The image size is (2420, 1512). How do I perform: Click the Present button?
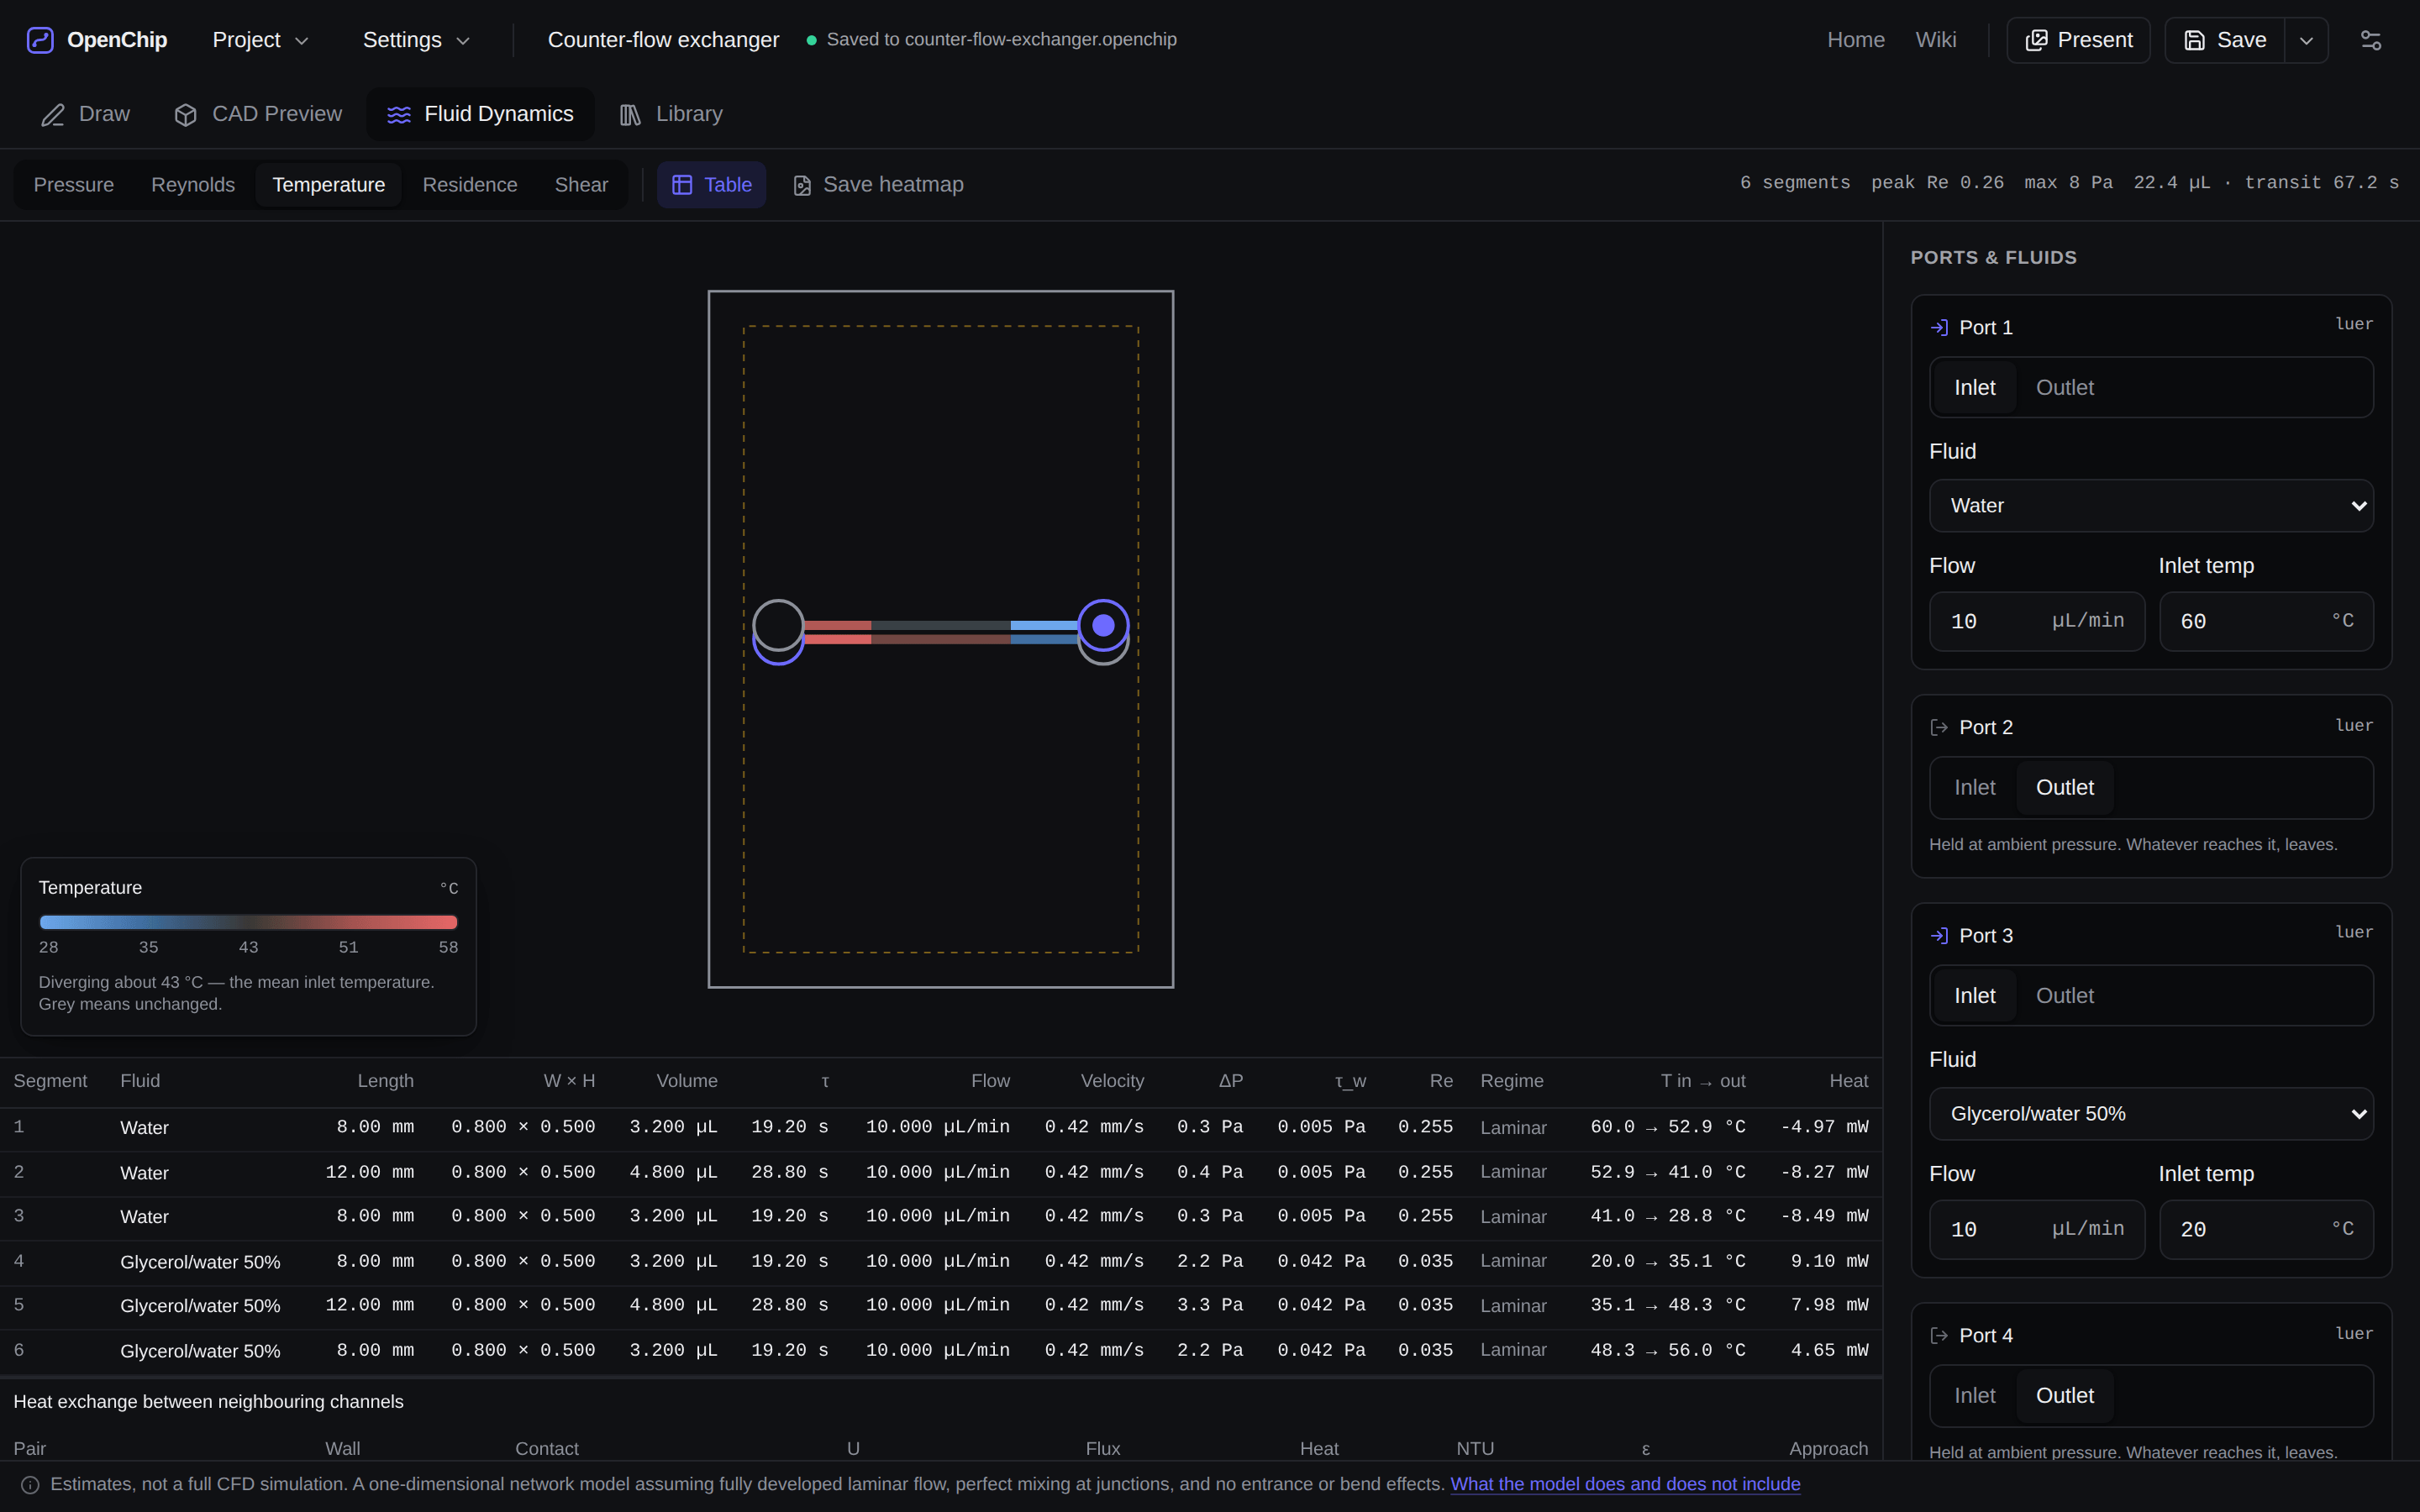(x=2078, y=40)
